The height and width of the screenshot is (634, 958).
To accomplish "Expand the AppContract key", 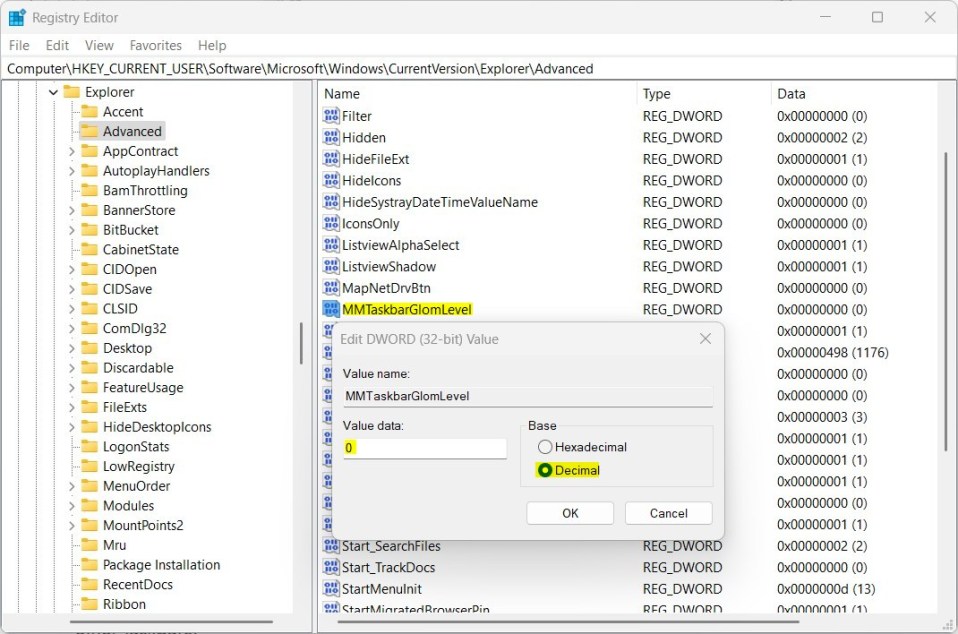I will [71, 151].
